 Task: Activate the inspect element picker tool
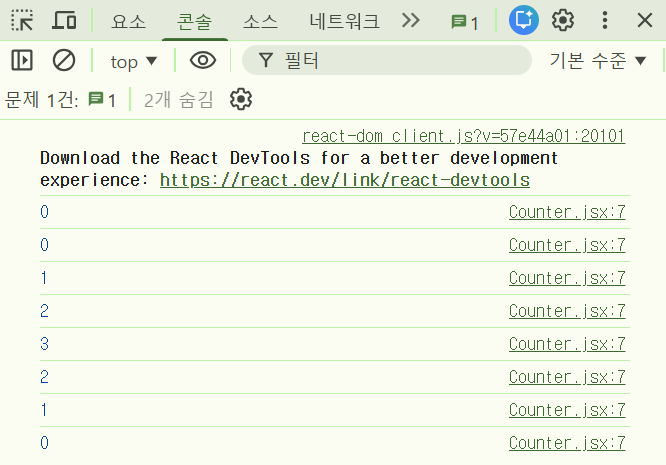click(x=22, y=20)
